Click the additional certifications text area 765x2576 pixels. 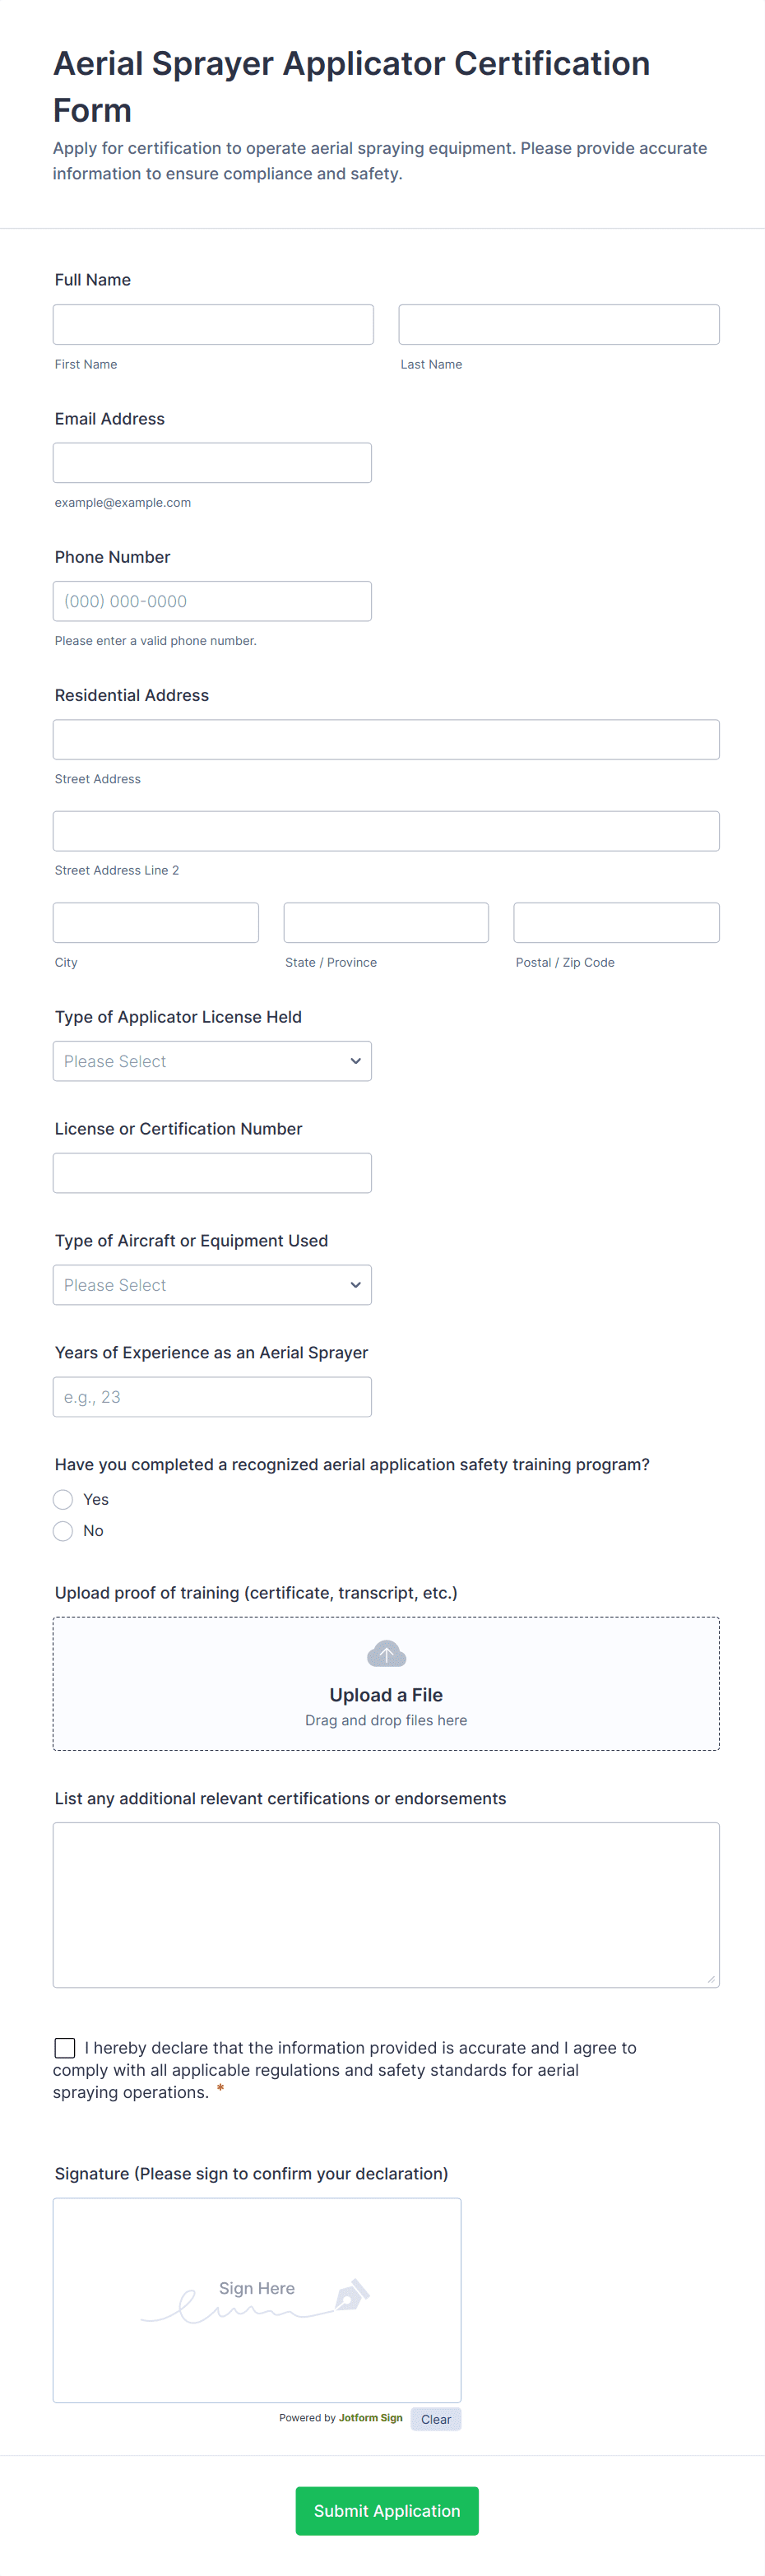click(386, 1904)
